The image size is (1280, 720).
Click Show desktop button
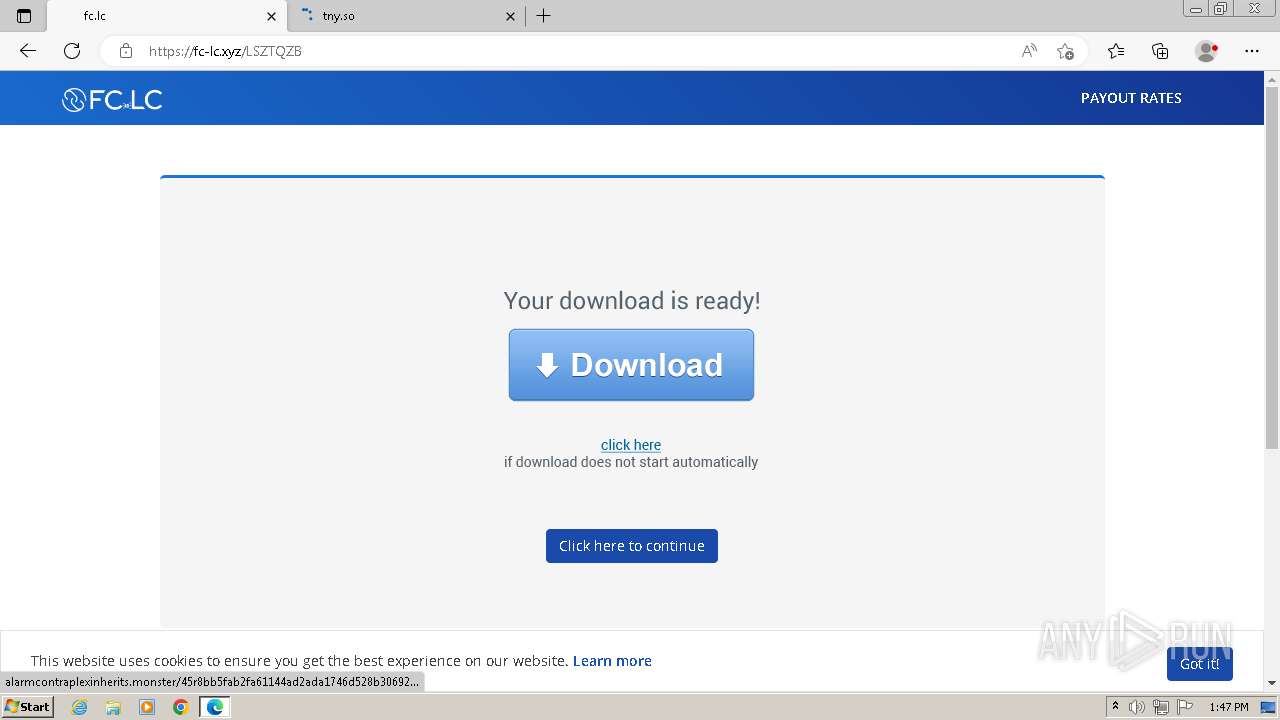coord(1269,707)
